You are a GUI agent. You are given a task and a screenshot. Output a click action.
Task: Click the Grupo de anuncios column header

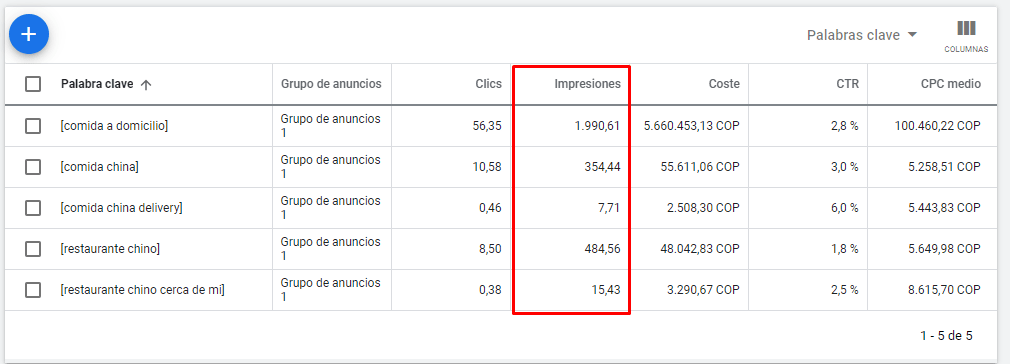(x=331, y=84)
